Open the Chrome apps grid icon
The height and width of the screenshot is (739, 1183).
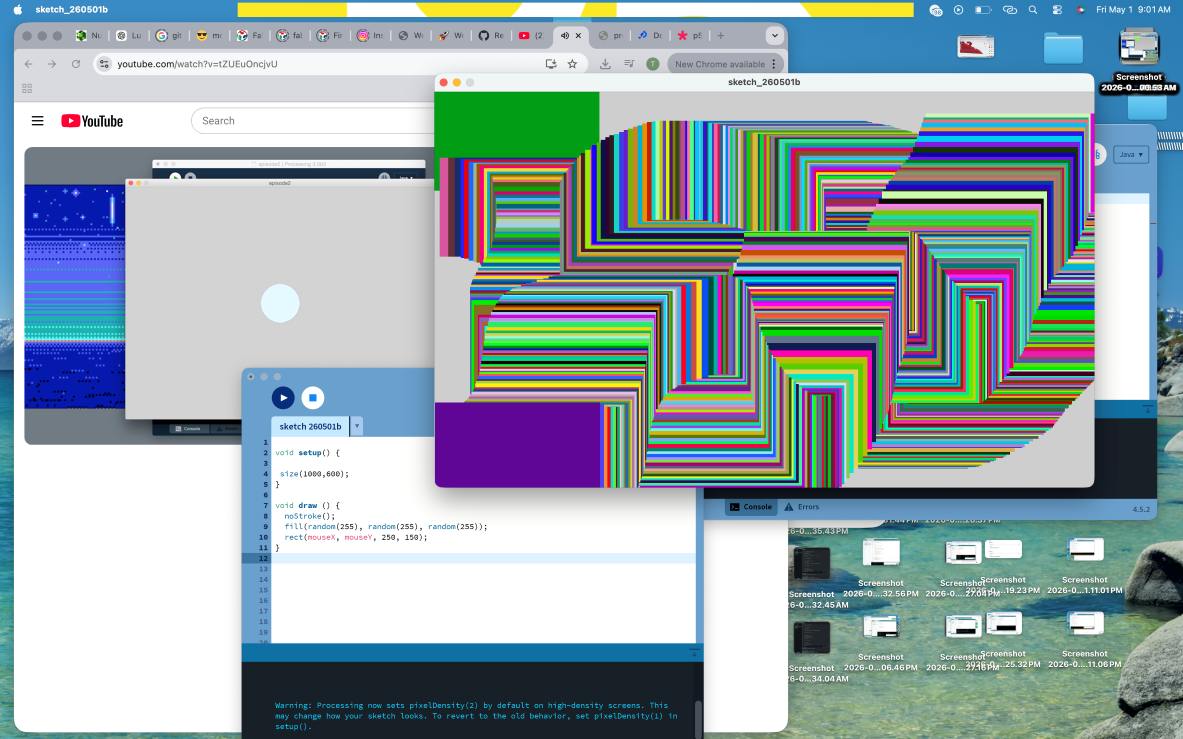(27, 88)
